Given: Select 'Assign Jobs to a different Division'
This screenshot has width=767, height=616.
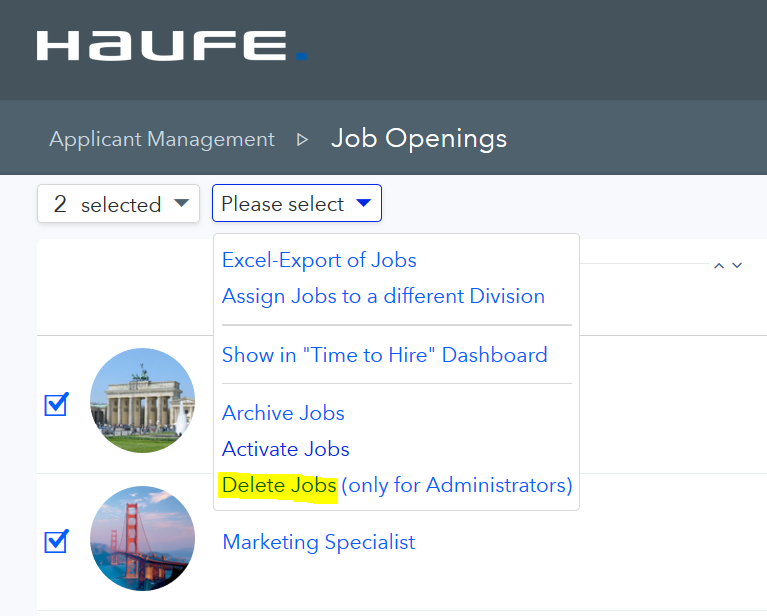Looking at the screenshot, I should (x=383, y=296).
